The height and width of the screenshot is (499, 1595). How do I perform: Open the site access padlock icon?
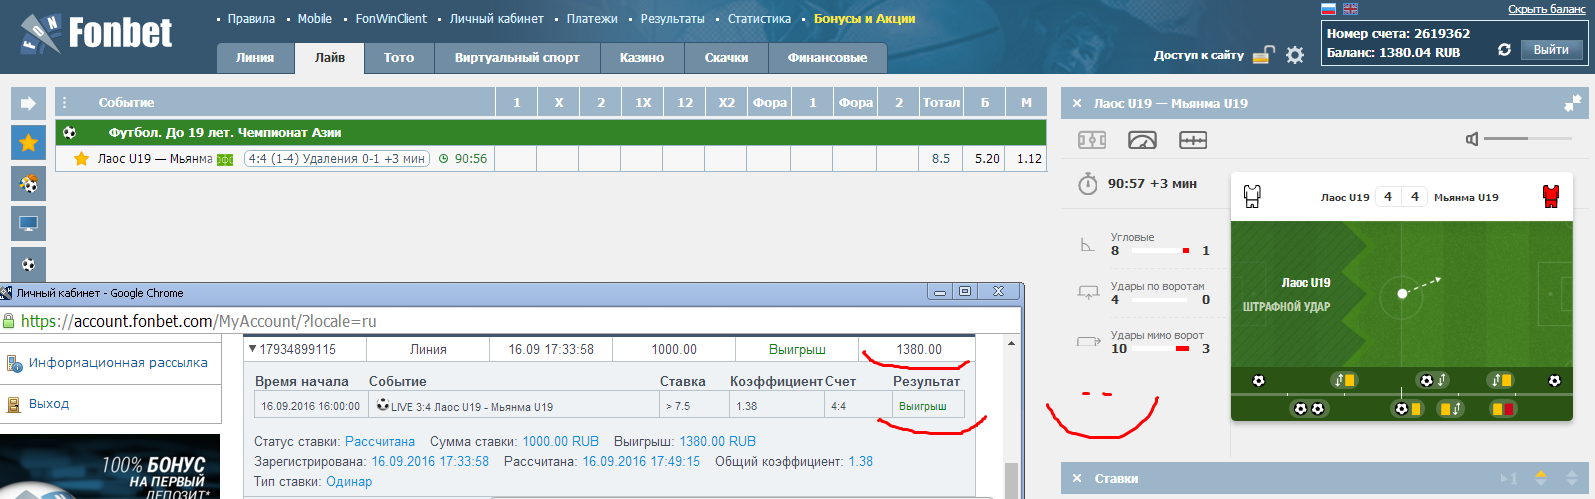[1264, 55]
